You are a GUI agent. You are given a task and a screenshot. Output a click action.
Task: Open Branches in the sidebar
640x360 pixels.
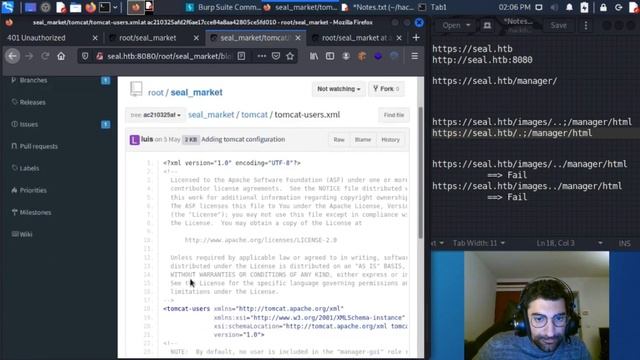(x=33, y=80)
